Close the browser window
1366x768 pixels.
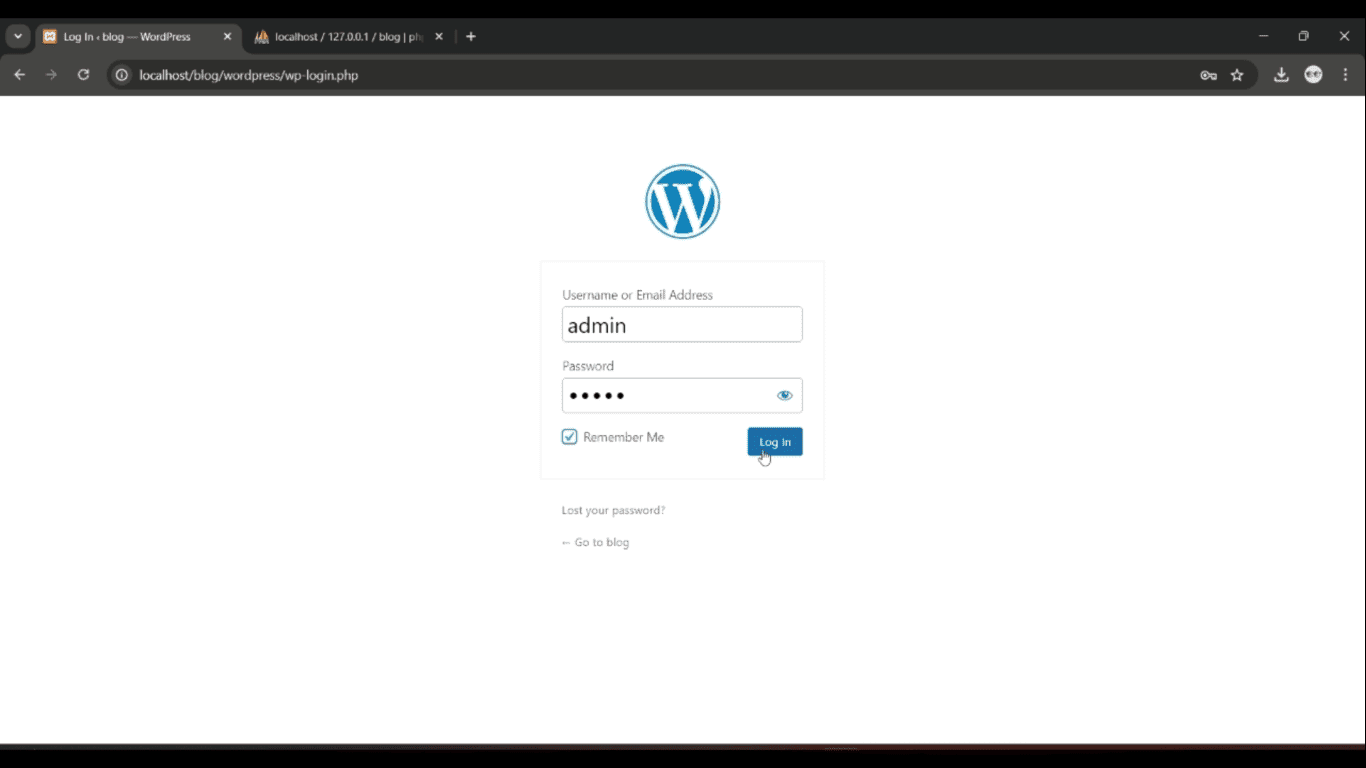pos(1344,36)
